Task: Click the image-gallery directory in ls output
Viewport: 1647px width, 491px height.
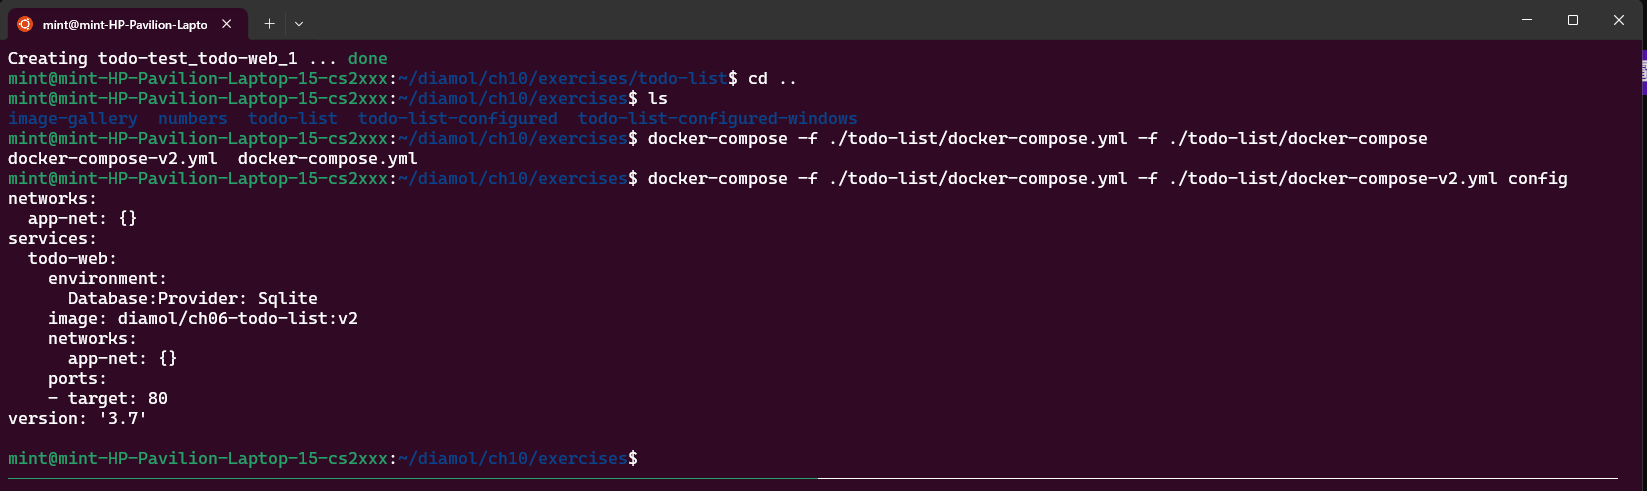Action: (73, 118)
